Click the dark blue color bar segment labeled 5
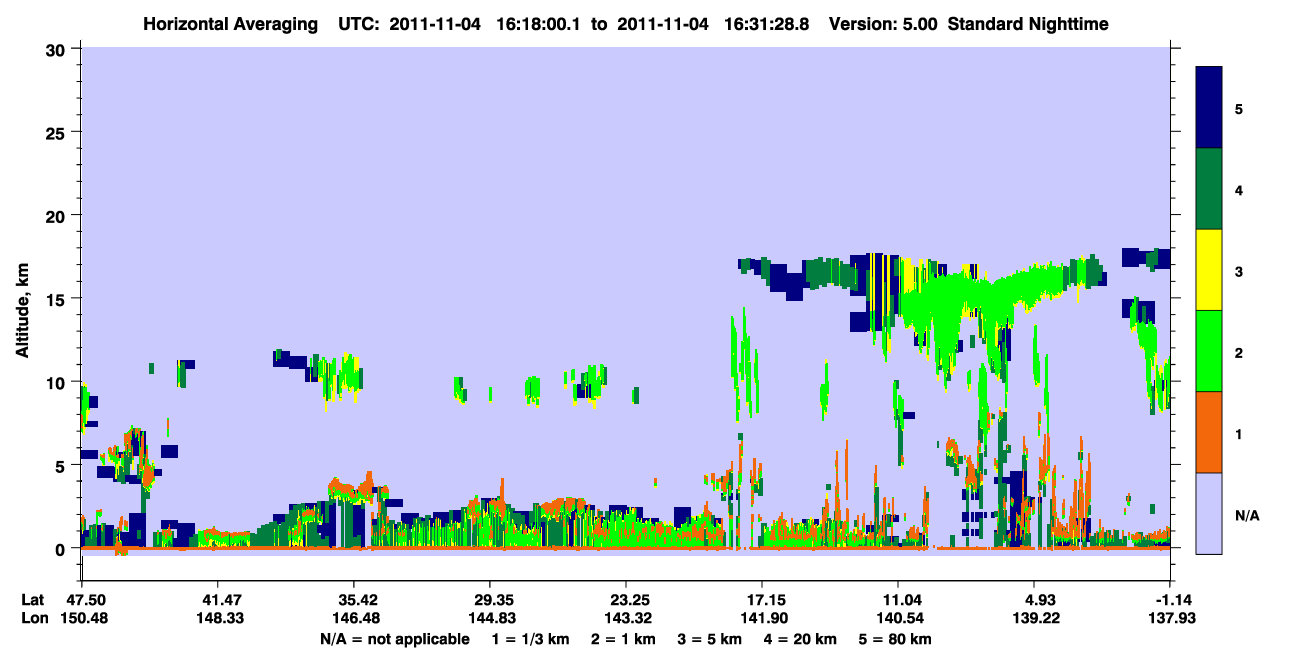Viewport: 1300px width, 667px height. coord(1210,108)
